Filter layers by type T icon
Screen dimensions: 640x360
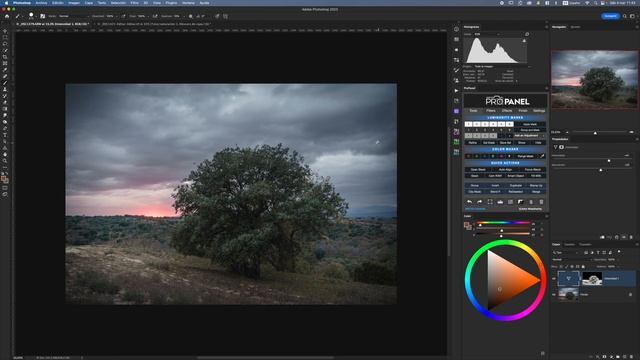(x=598, y=253)
